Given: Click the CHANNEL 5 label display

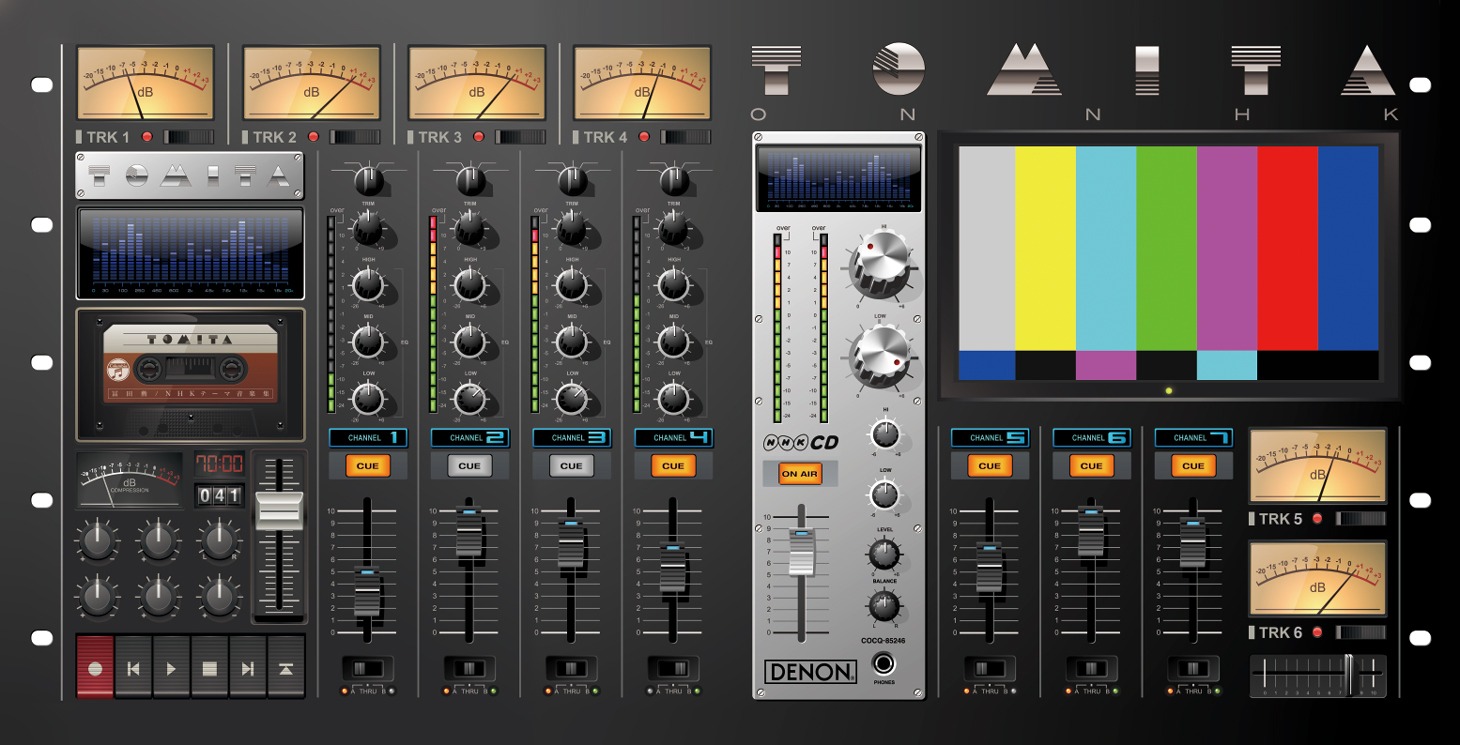Looking at the screenshot, I should tap(990, 438).
